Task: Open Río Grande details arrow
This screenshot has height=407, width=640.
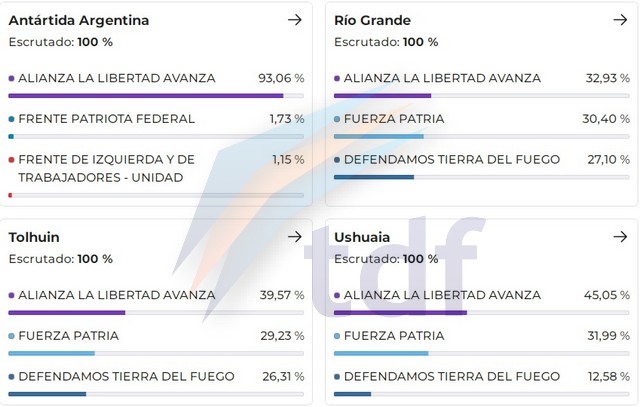Action: [x=620, y=19]
